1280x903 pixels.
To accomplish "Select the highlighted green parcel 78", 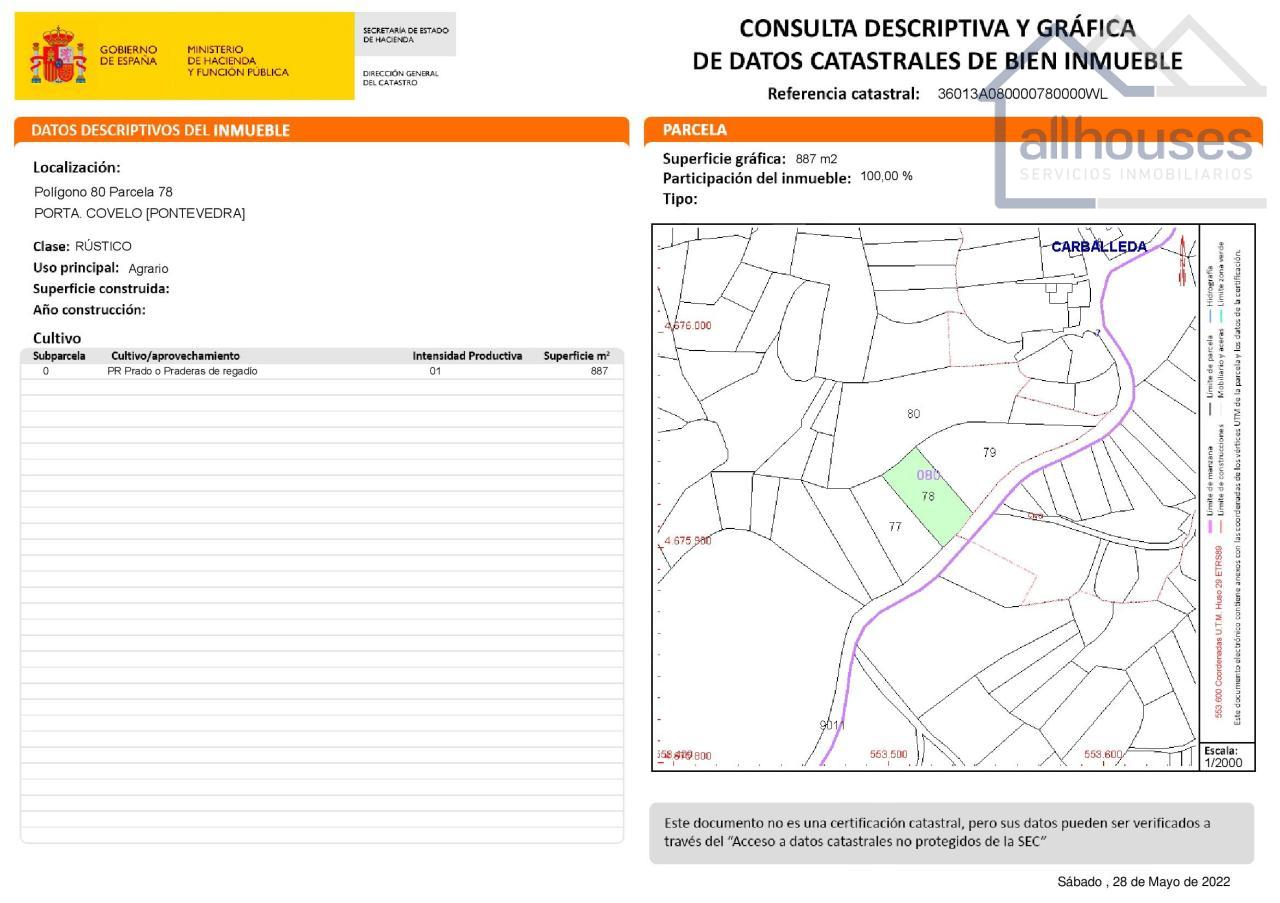I will [930, 500].
